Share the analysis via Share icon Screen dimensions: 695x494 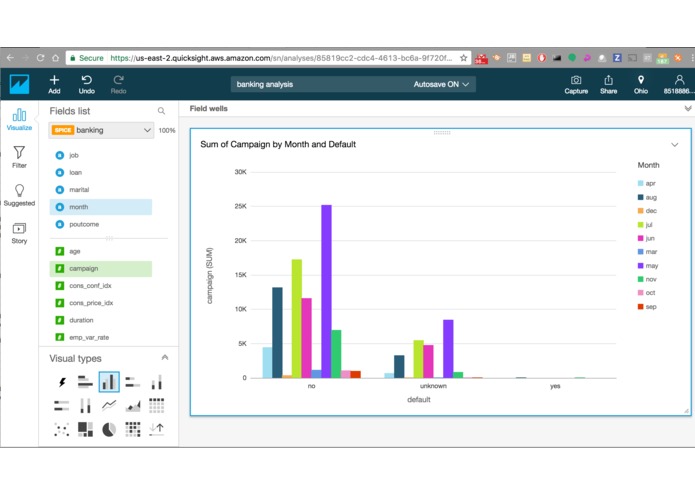[x=609, y=84]
